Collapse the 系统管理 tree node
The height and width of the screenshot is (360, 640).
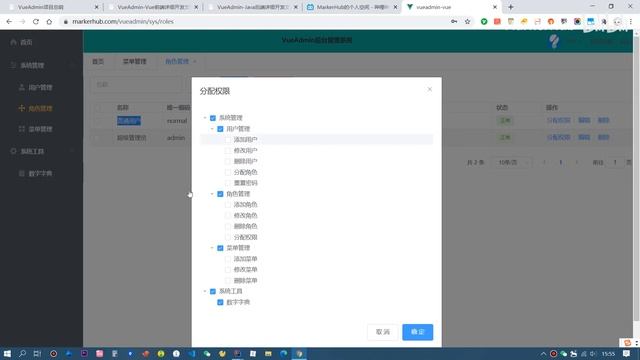click(205, 118)
